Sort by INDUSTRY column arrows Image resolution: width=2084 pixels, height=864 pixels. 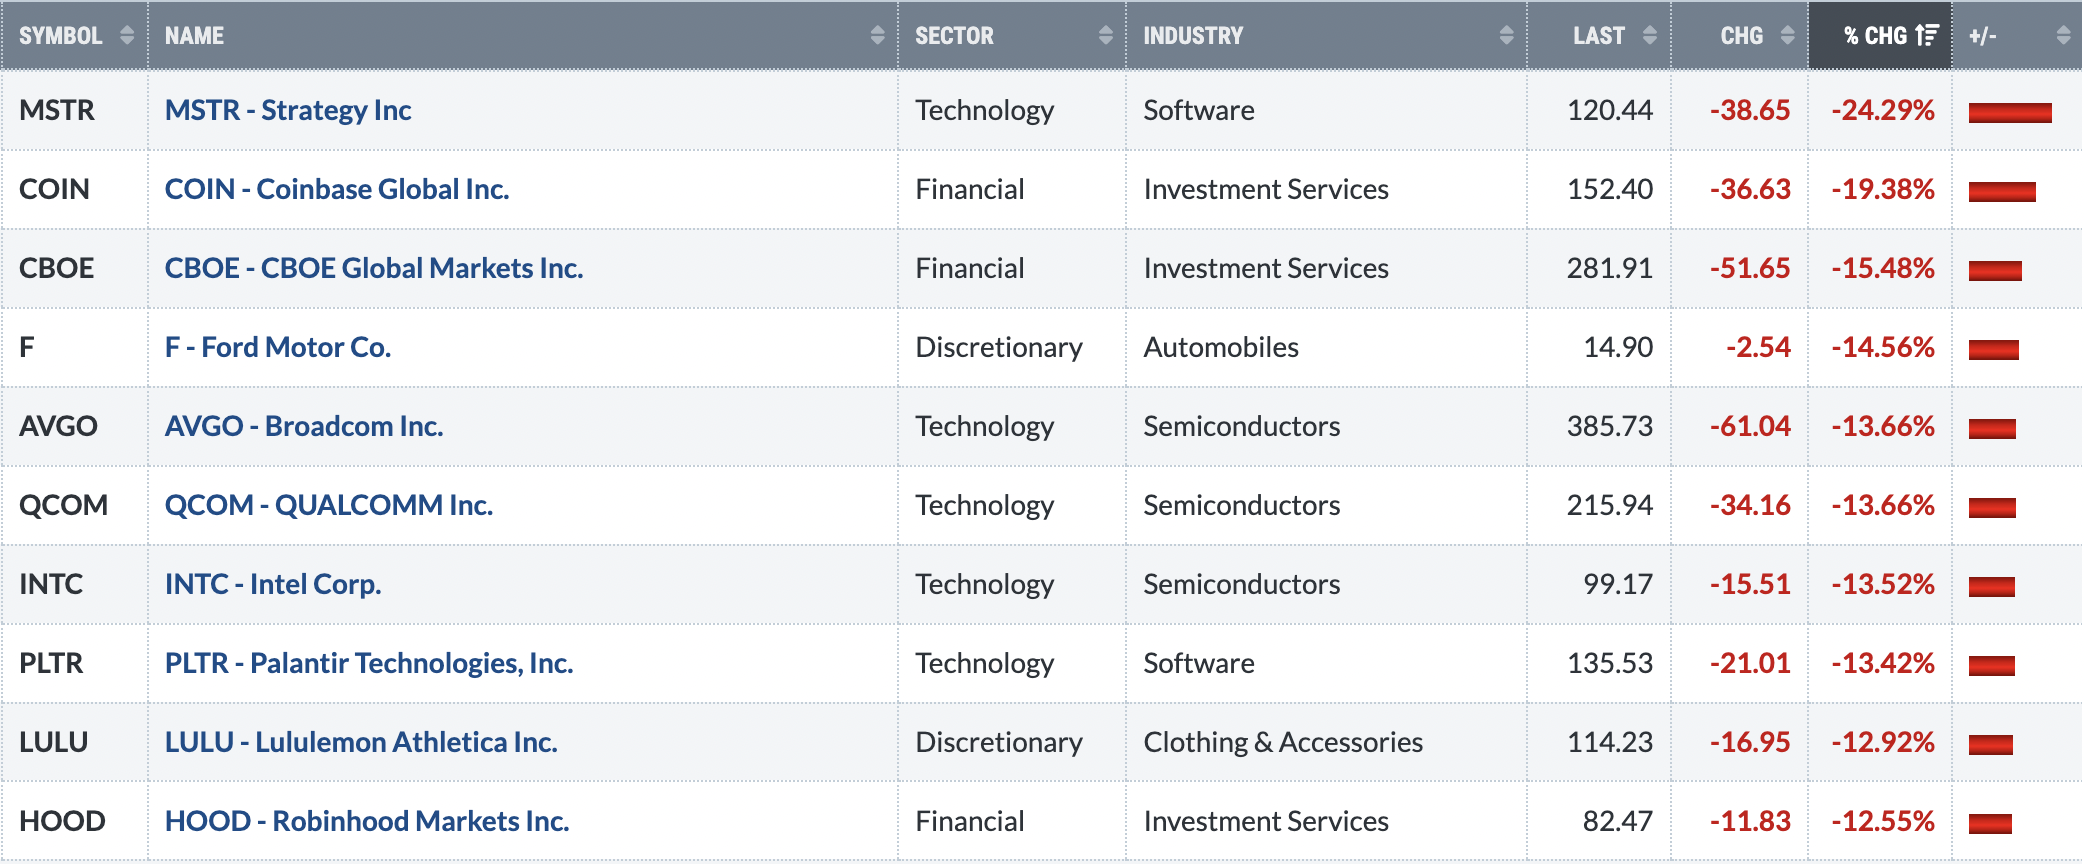coord(1506,35)
